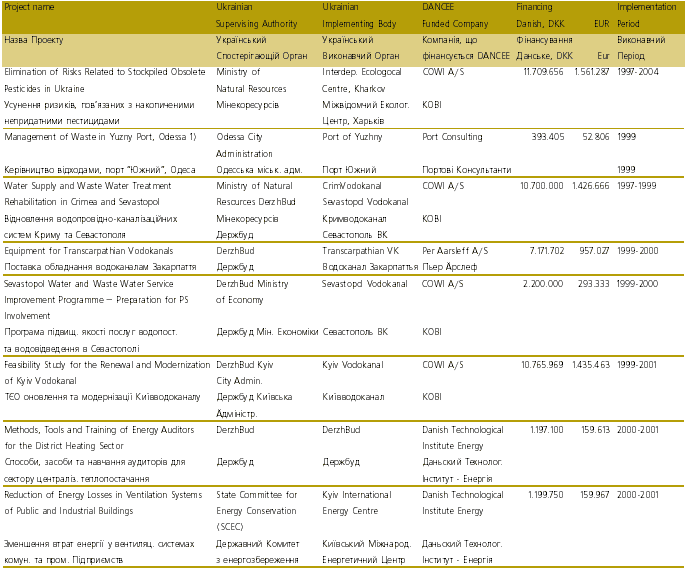Click the text 'Центр, Харьків'
This screenshot has width=685, height=573.
tap(353, 121)
